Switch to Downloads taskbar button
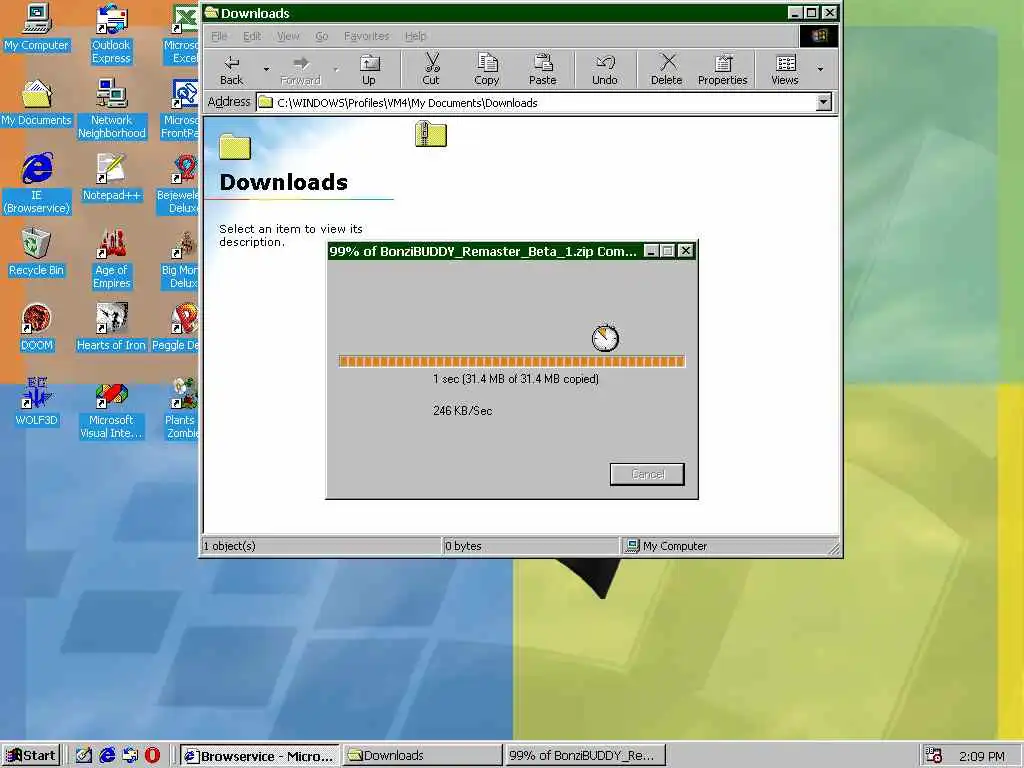This screenshot has height=768, width=1024. click(x=423, y=756)
